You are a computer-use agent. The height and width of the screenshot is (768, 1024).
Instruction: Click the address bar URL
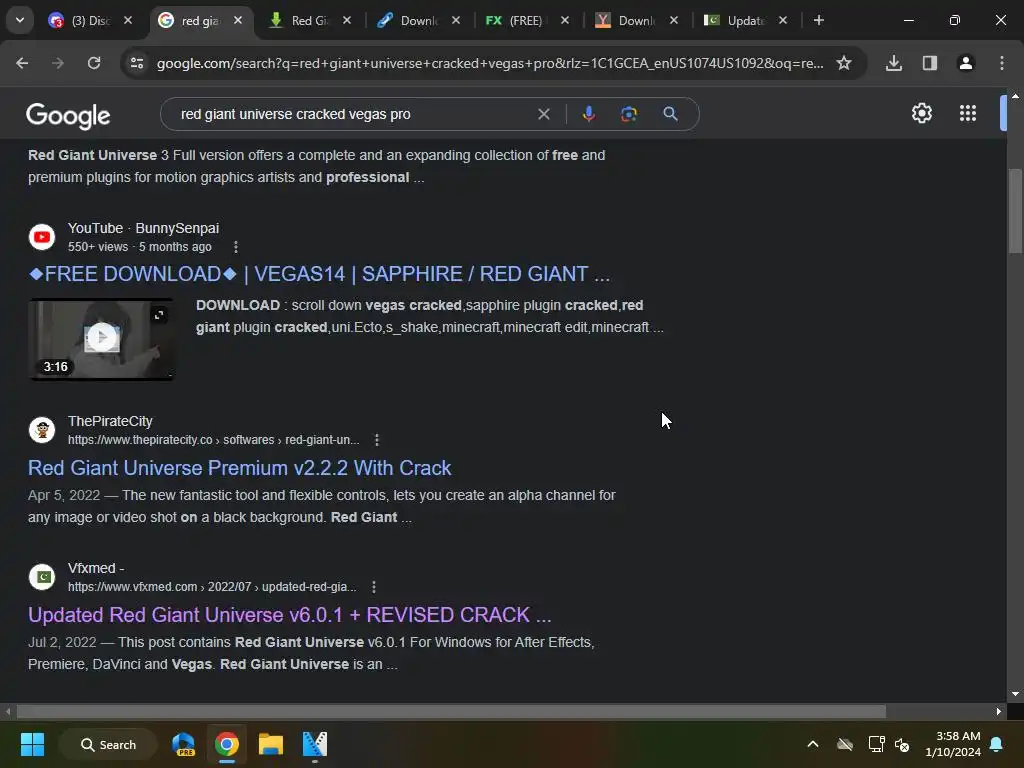click(490, 63)
